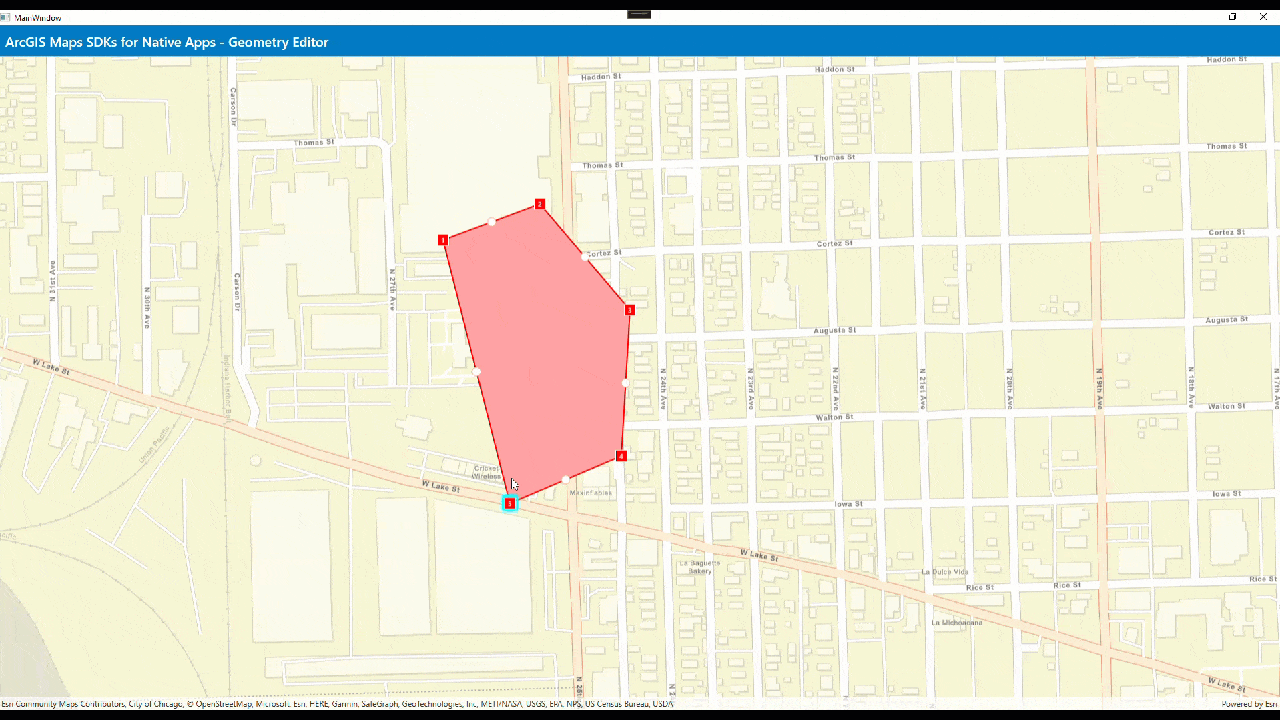Image resolution: width=1280 pixels, height=720 pixels.
Task: Select the red vertex handle labeled 3 on the polygon's right edge
Action: [629, 310]
